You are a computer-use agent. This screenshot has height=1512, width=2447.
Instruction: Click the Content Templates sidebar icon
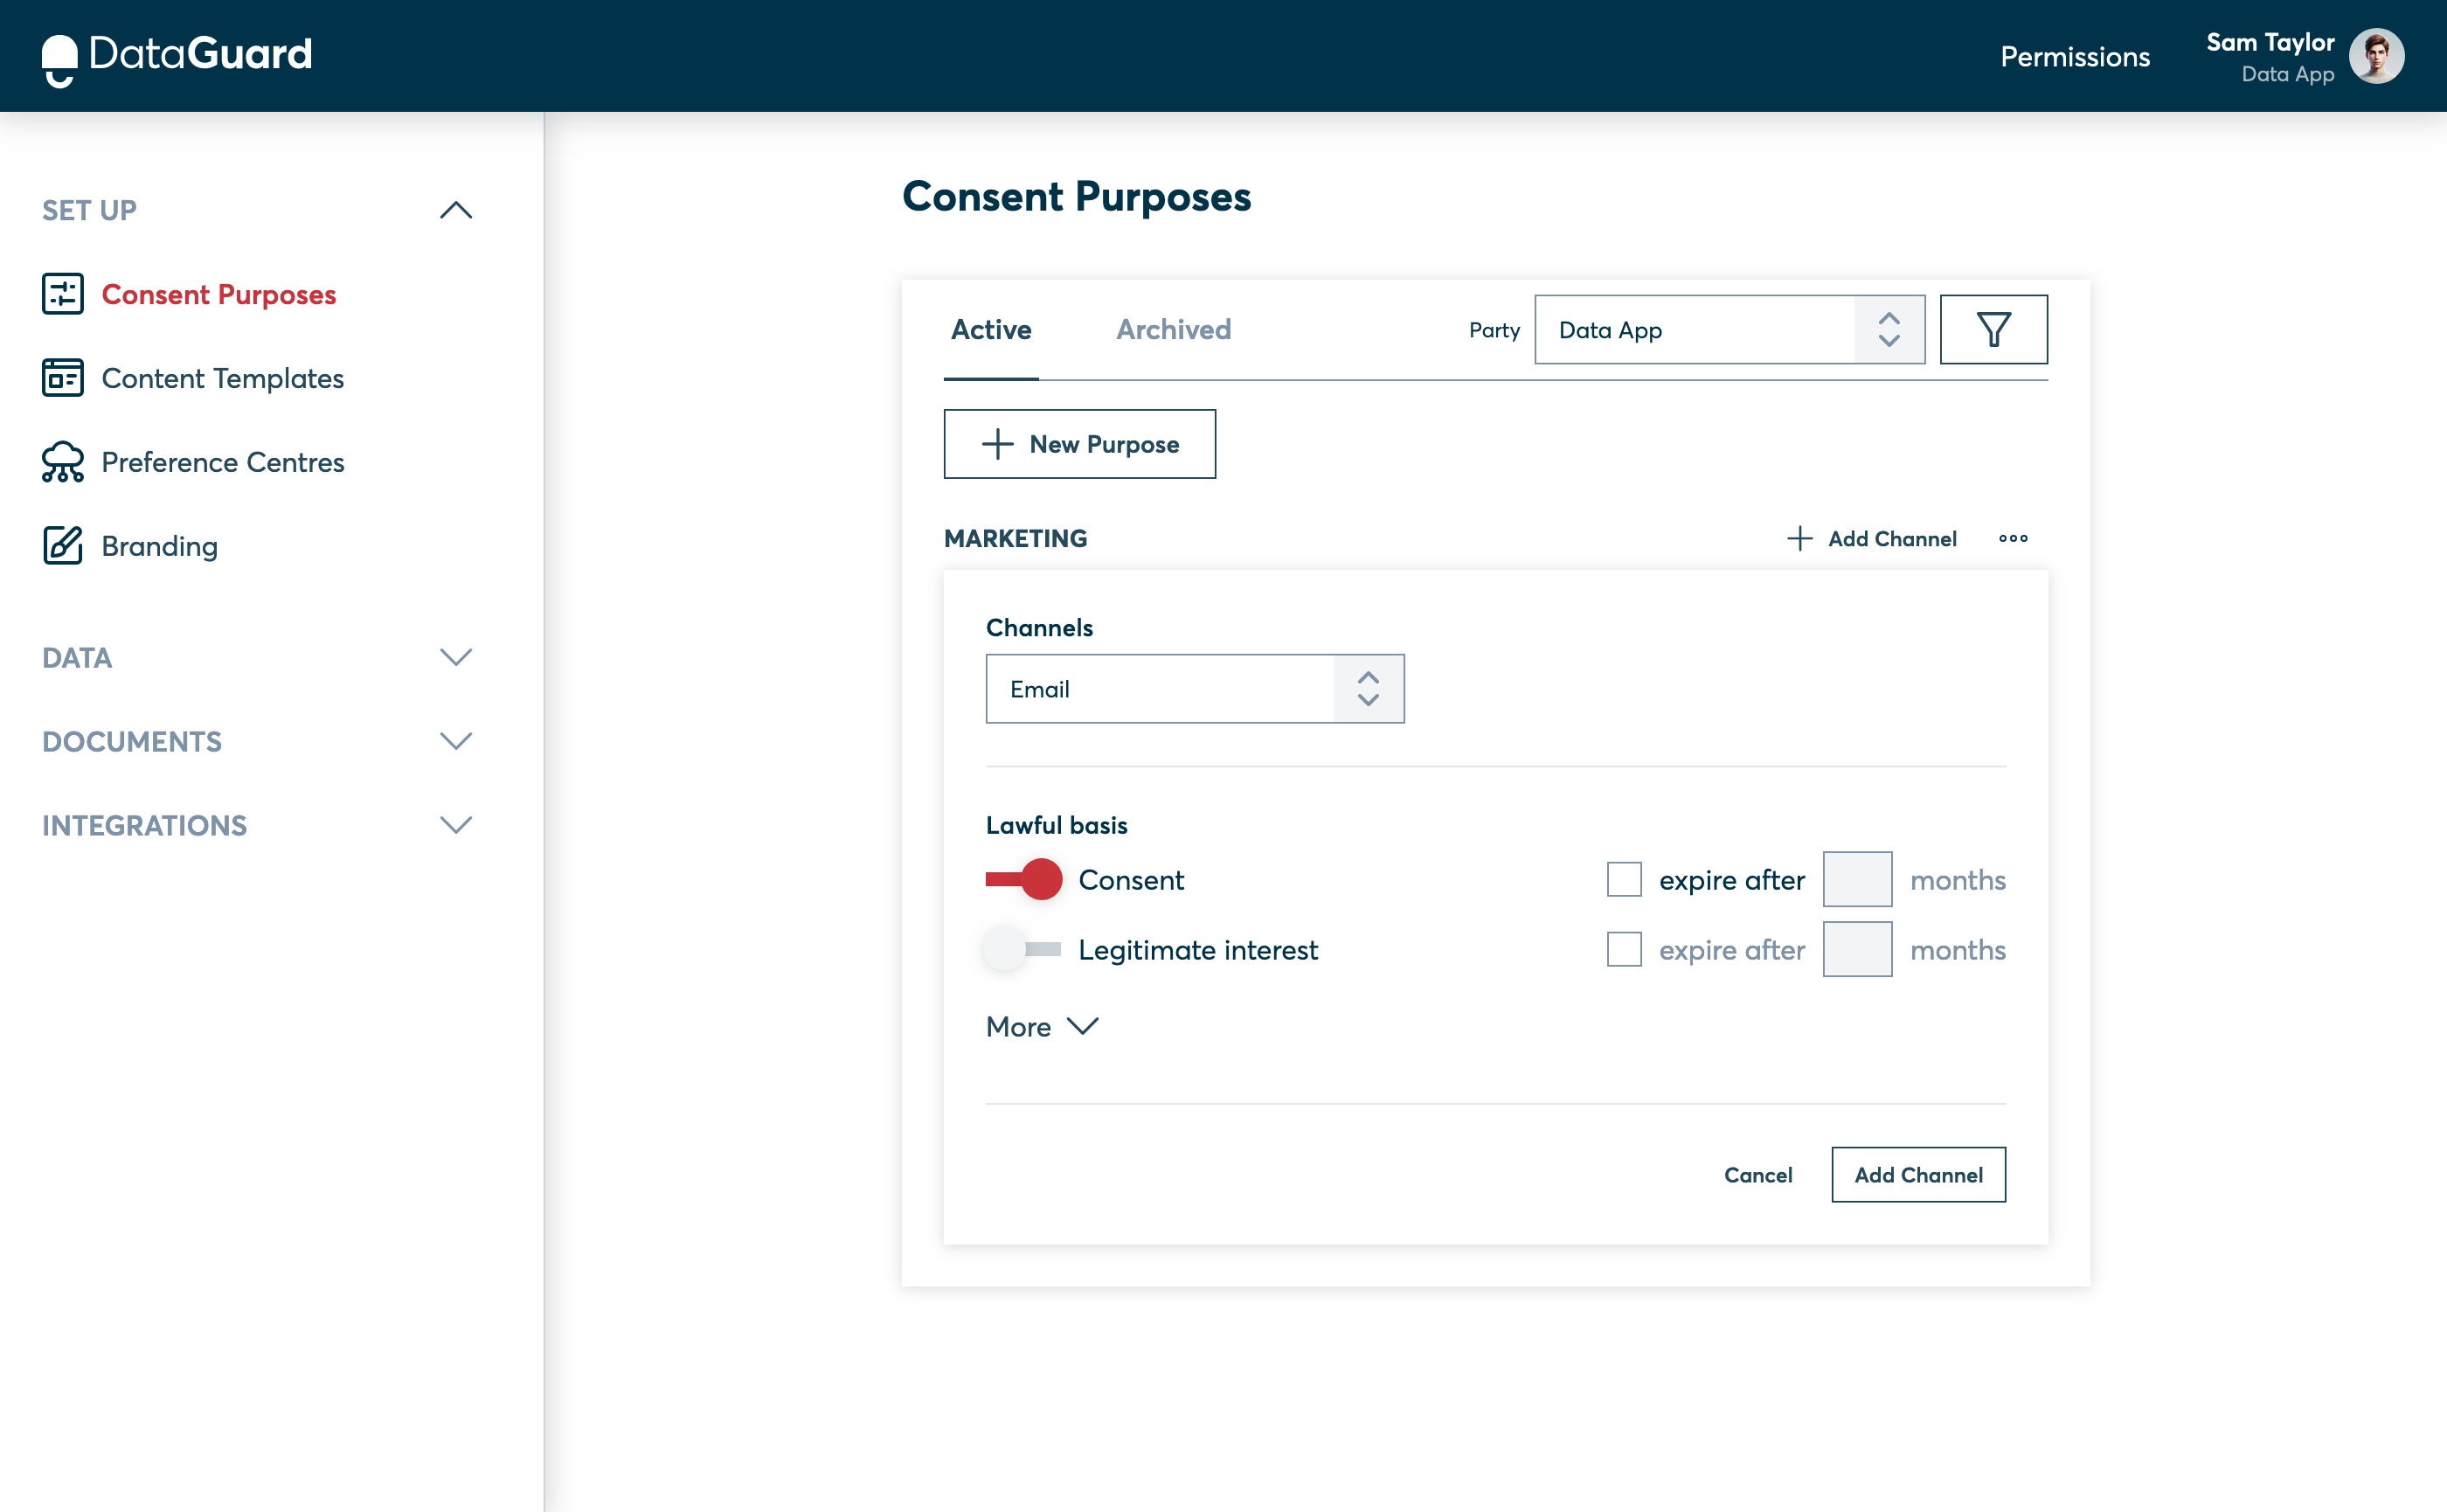pos(63,378)
